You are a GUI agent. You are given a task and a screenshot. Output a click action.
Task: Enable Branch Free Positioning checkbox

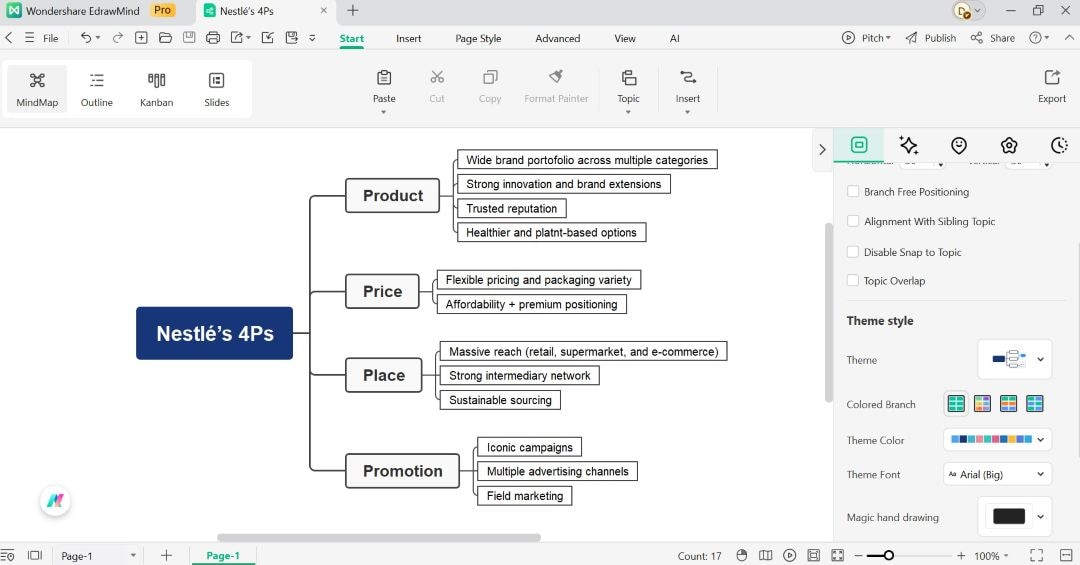(x=853, y=192)
